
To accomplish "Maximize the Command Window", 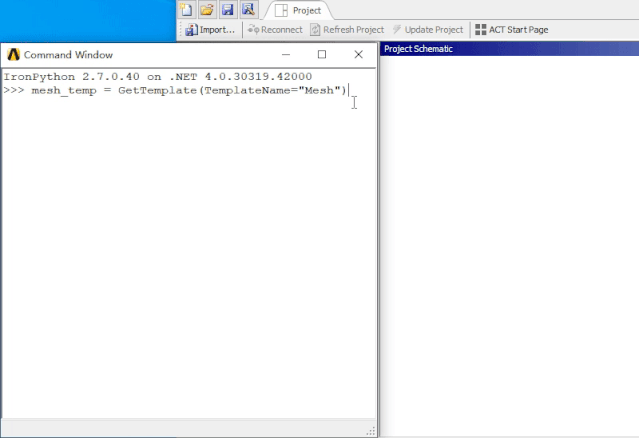I will click(322, 55).
